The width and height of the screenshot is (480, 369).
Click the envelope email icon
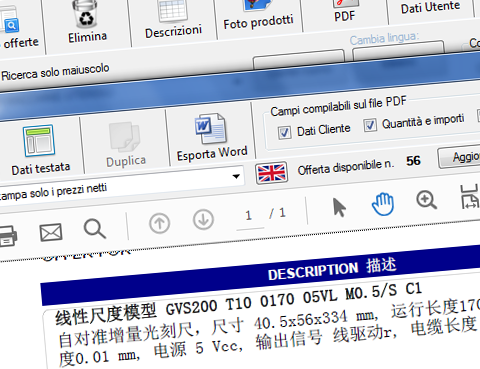coord(51,232)
